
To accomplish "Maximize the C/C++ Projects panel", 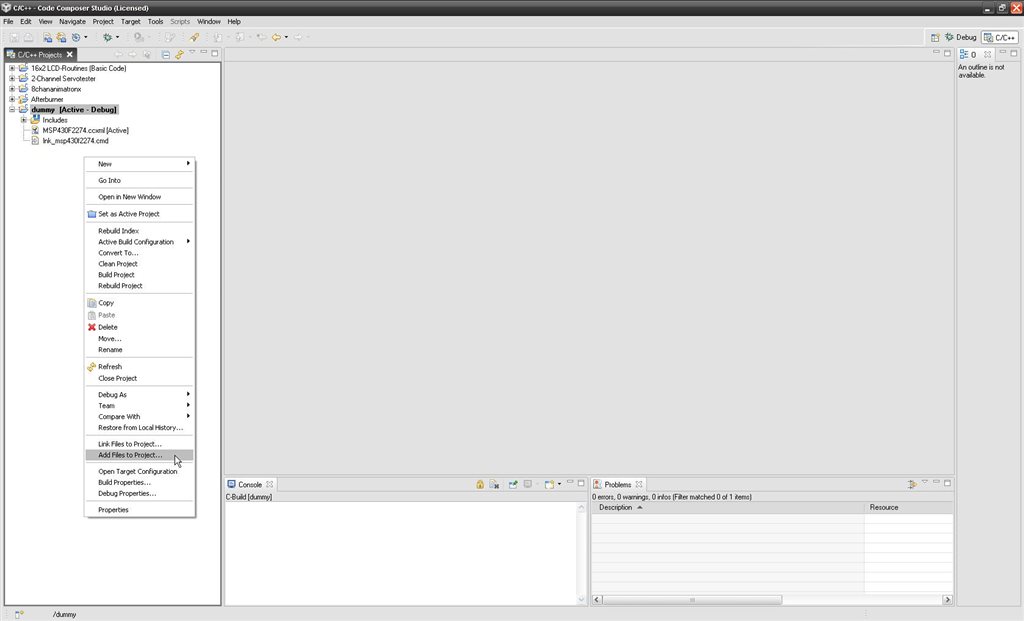I will pos(215,53).
